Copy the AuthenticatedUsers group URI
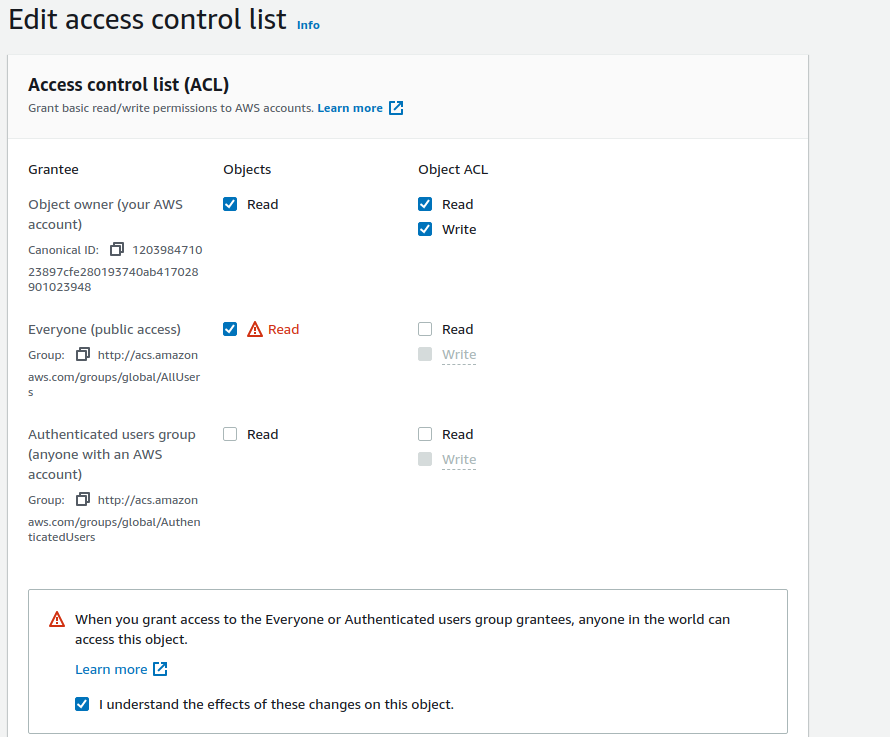Image resolution: width=890 pixels, height=737 pixels. (x=83, y=499)
